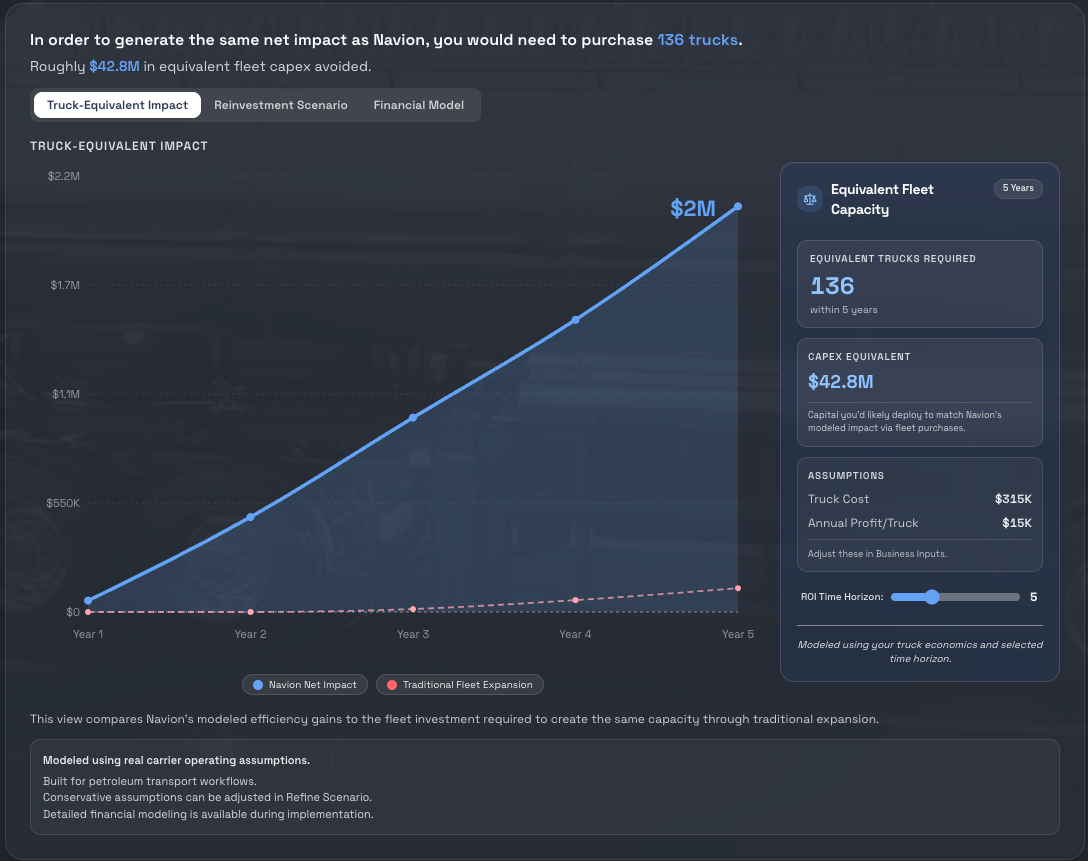The height and width of the screenshot is (861, 1088).
Task: Click the Year 3 data point on blue line
Action: (x=413, y=418)
